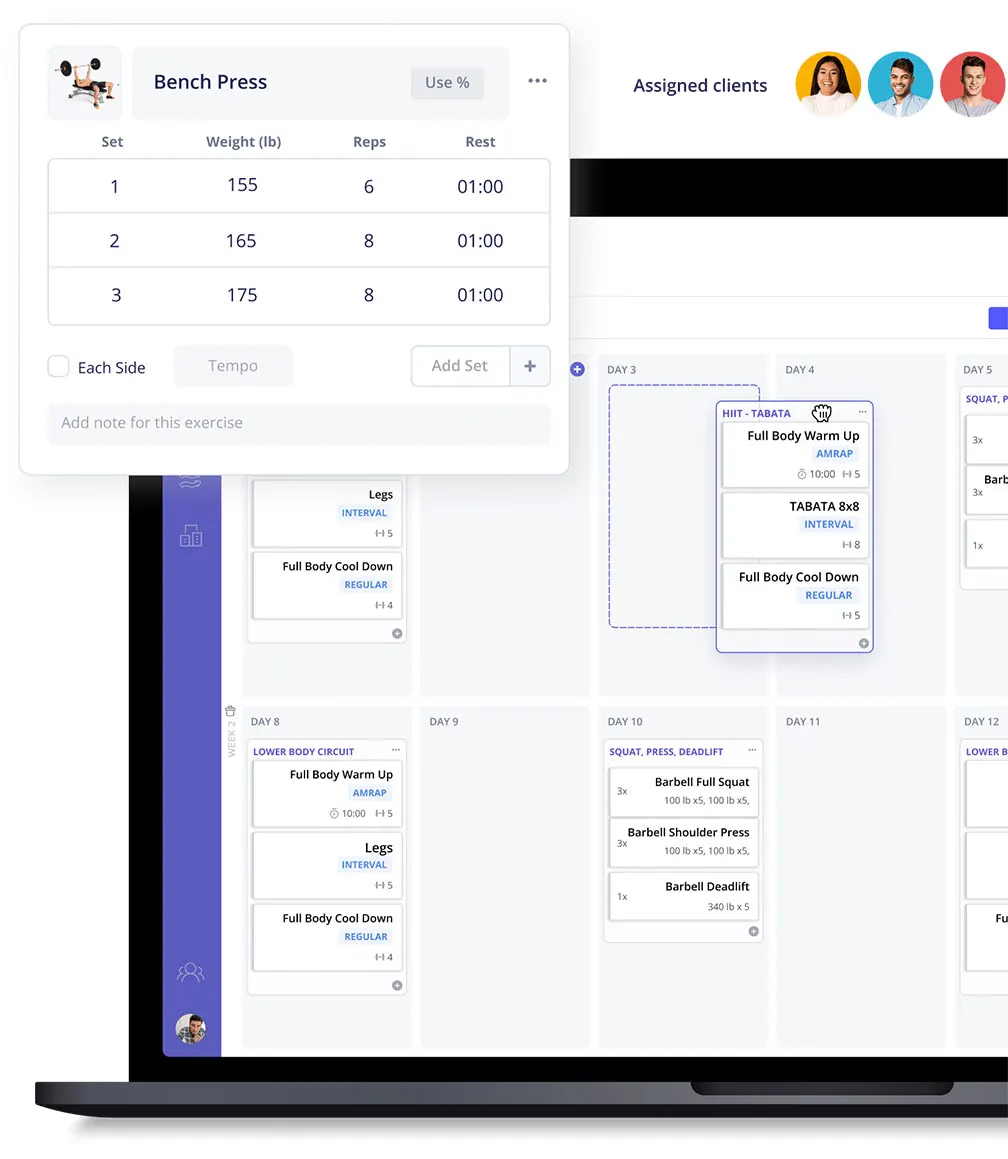Add exercise to Lower Body Circuit workout
This screenshot has width=1008, height=1159.
tap(397, 985)
